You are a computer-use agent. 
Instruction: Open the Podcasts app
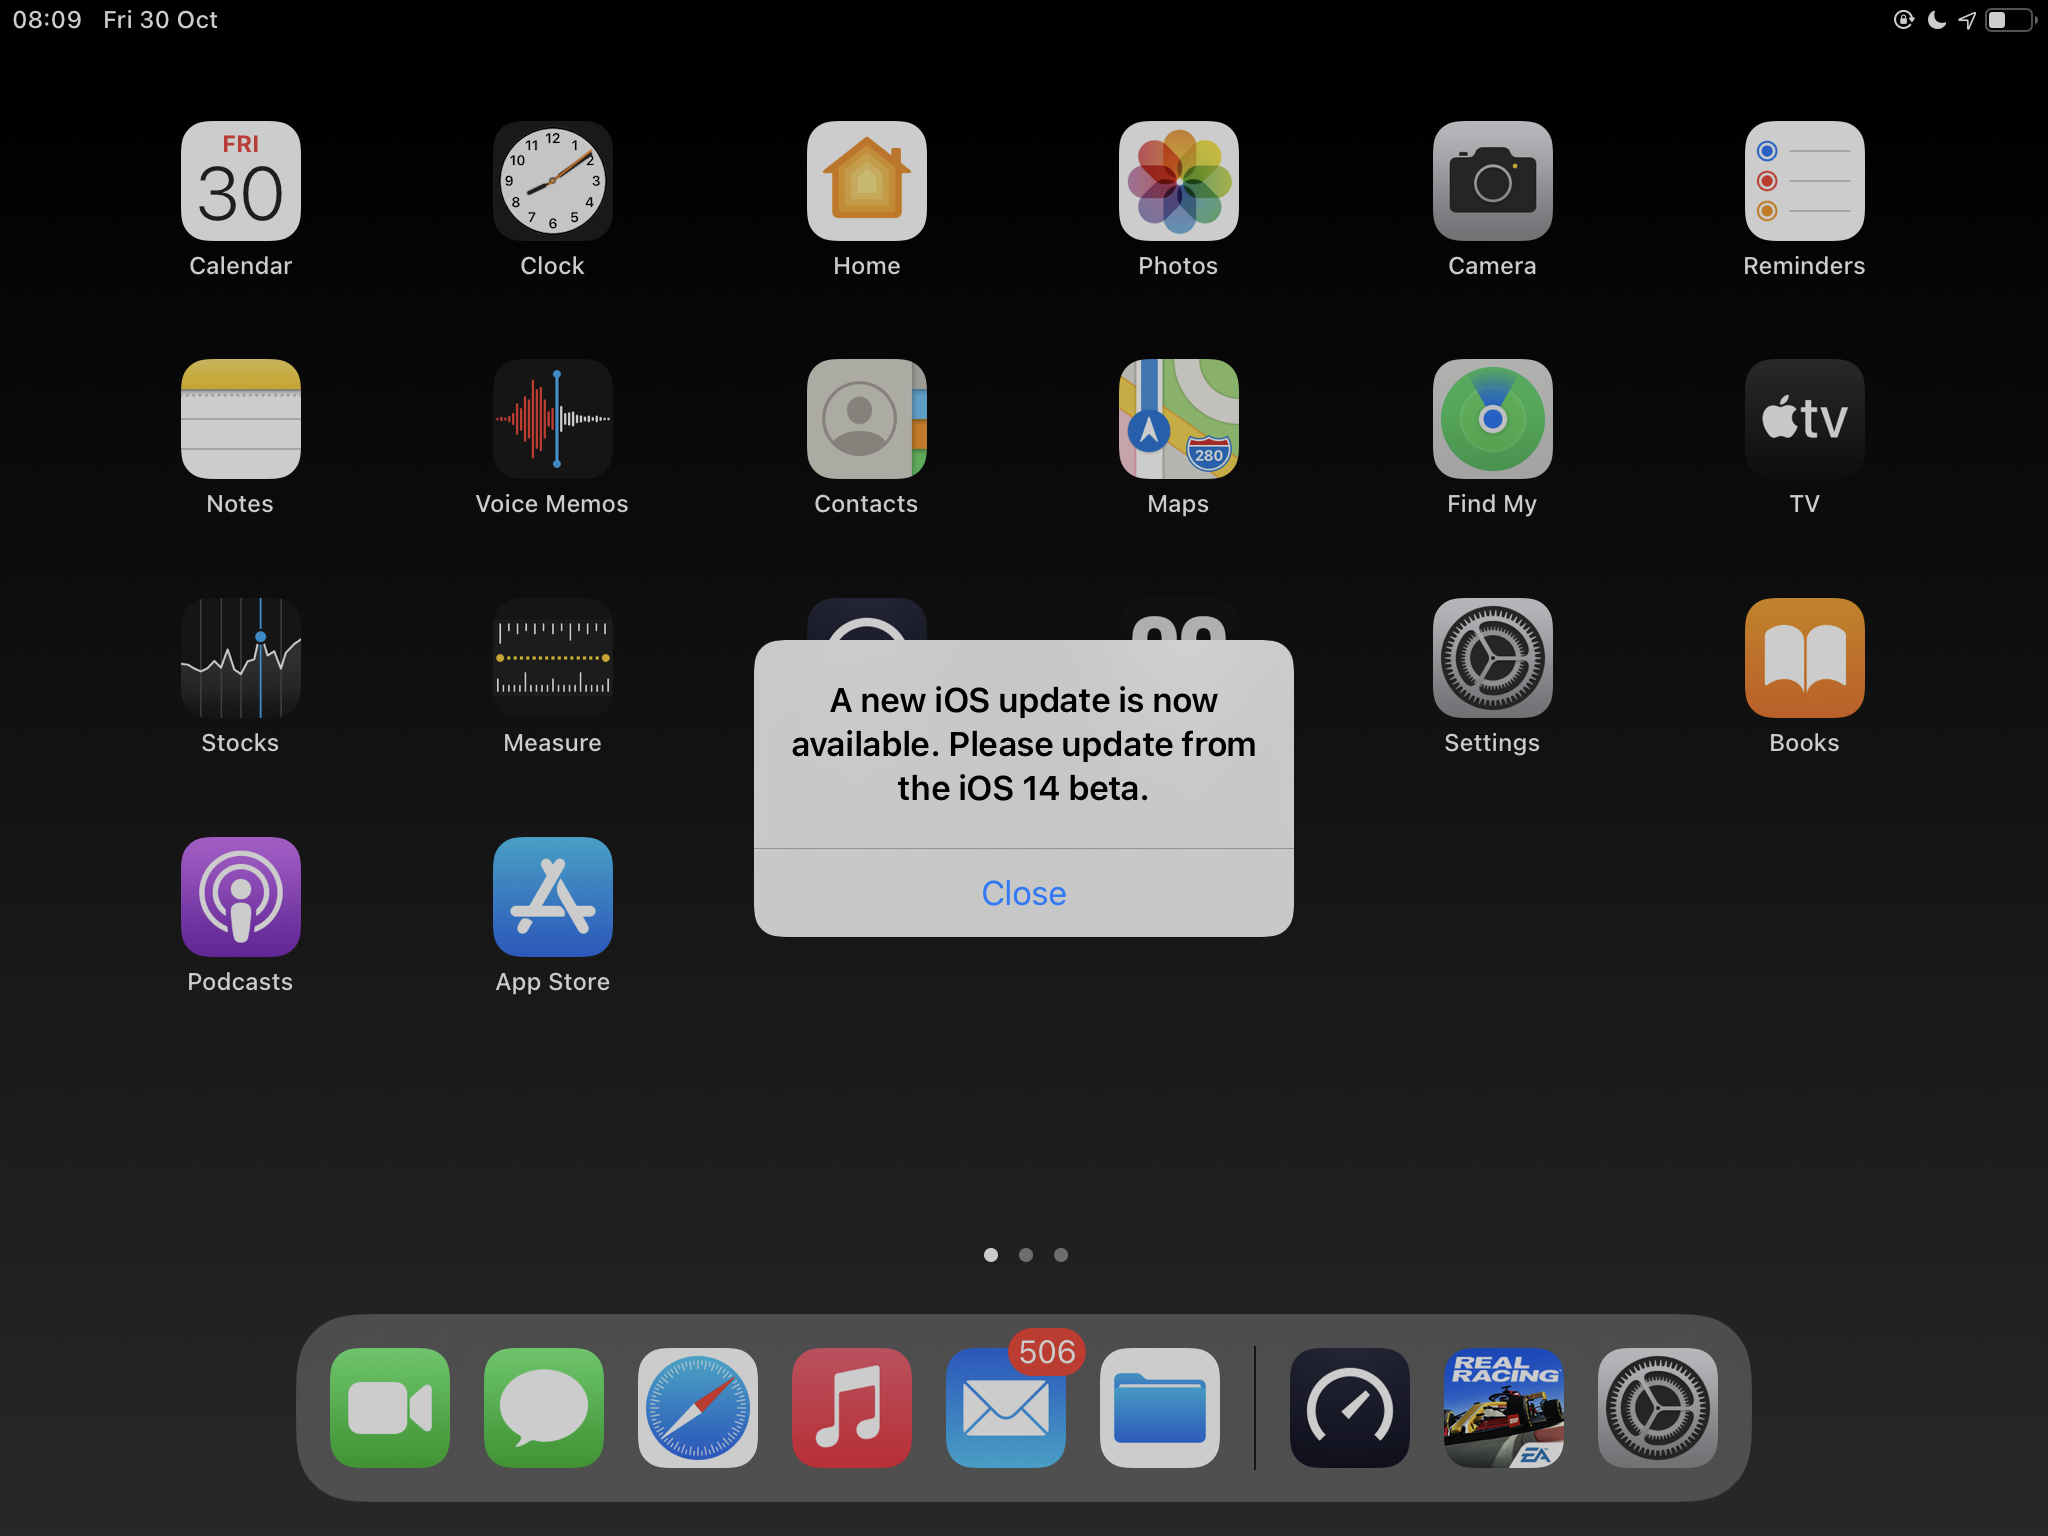(x=240, y=897)
